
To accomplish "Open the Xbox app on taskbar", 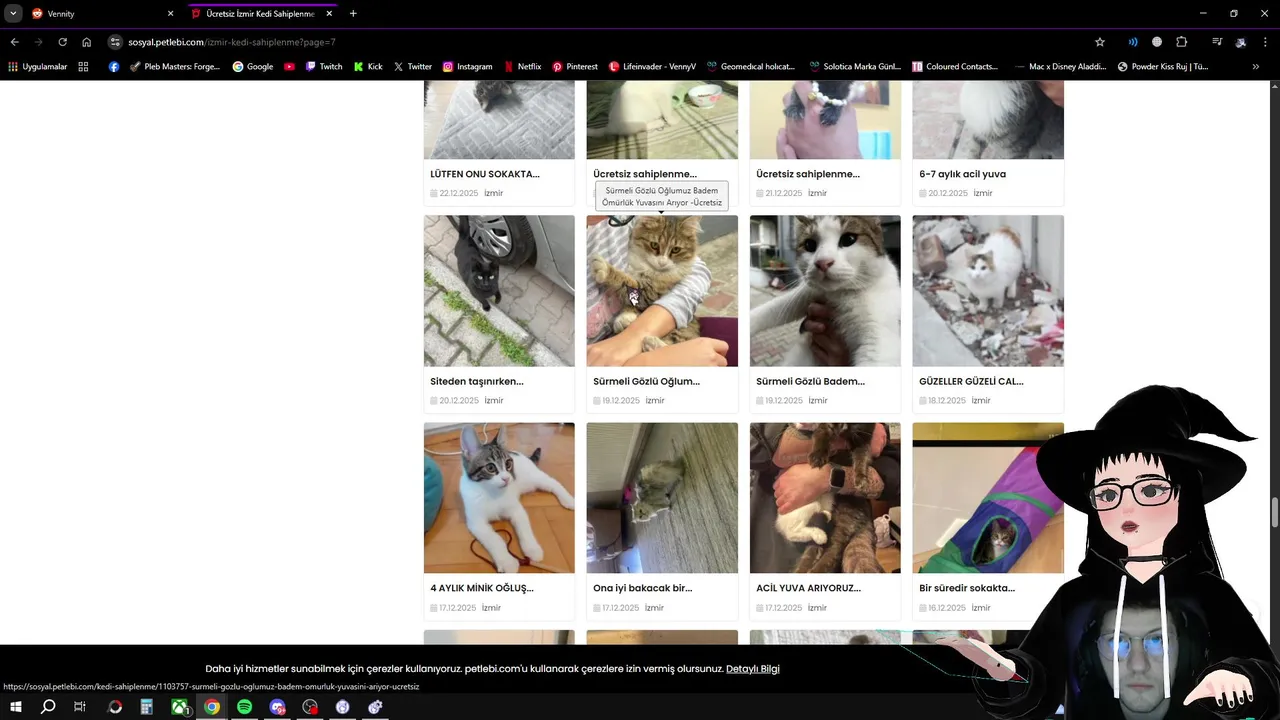I will (179, 707).
